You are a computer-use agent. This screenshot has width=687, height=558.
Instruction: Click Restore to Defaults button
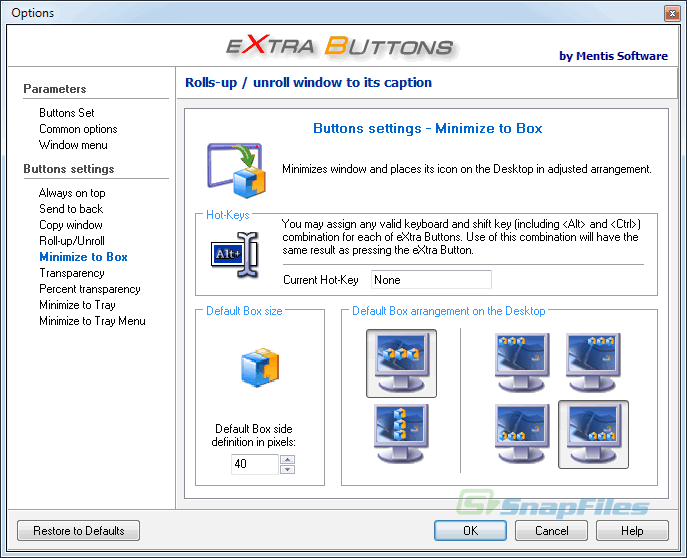click(x=78, y=531)
